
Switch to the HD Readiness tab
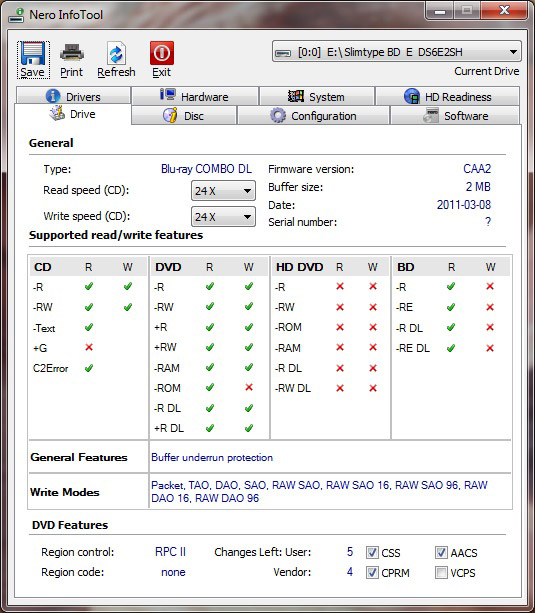[448, 96]
